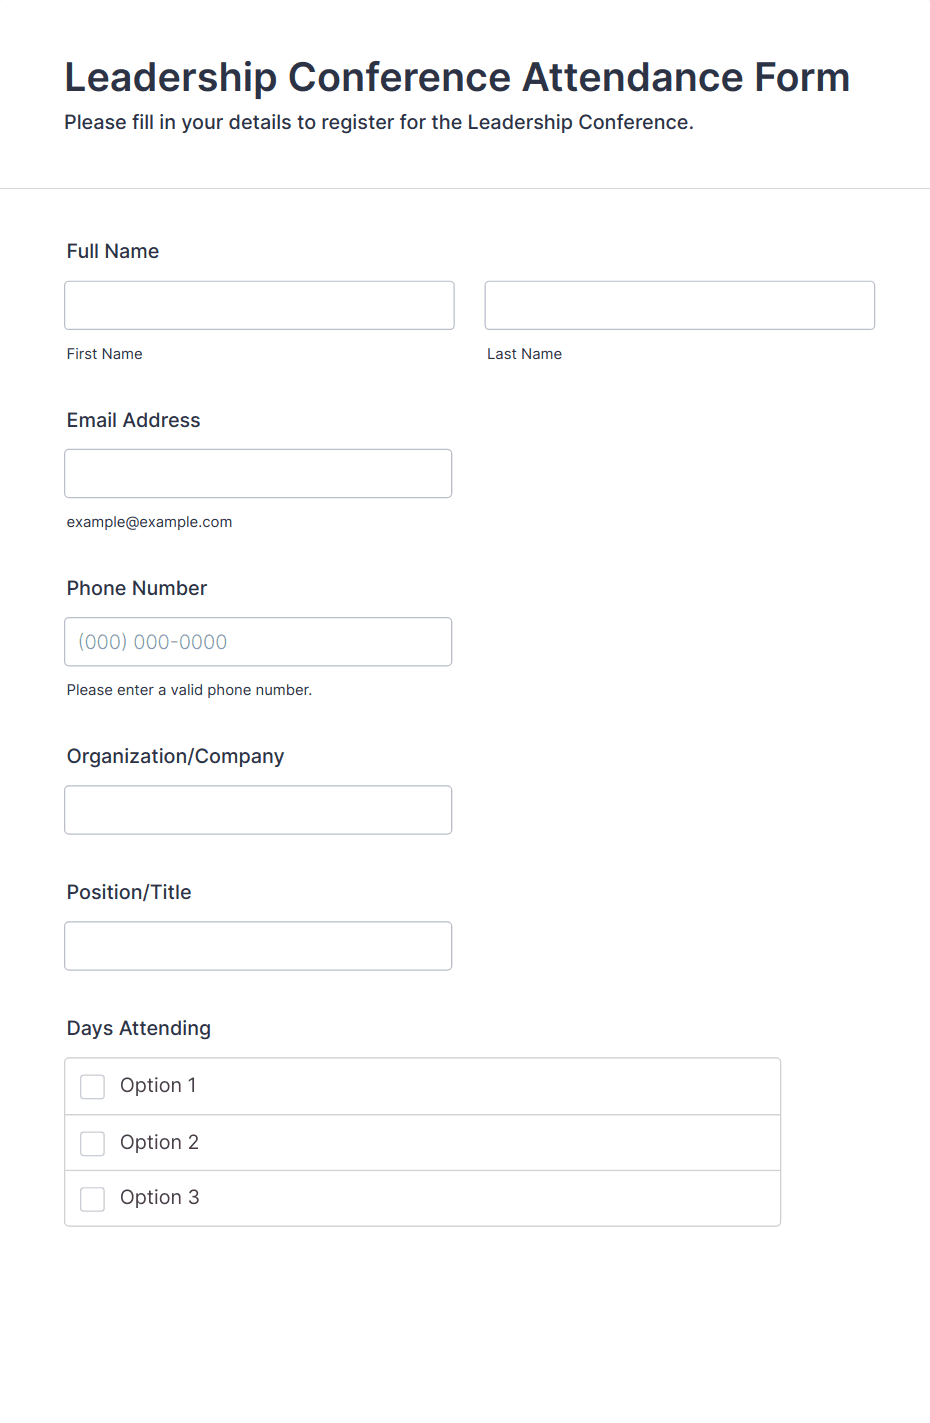Click the "Phone Number" field label

pyautogui.click(x=137, y=588)
